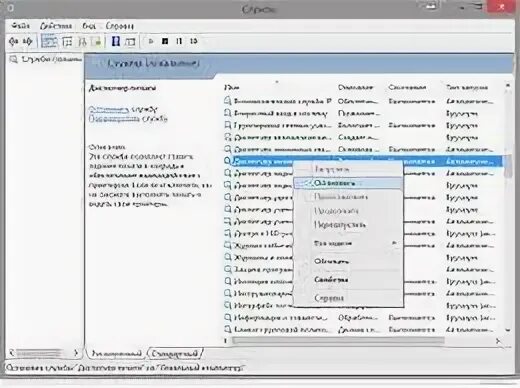The width and height of the screenshot is (520, 388).
Task: Choose Свойства in the context menu
Action: 348,280
